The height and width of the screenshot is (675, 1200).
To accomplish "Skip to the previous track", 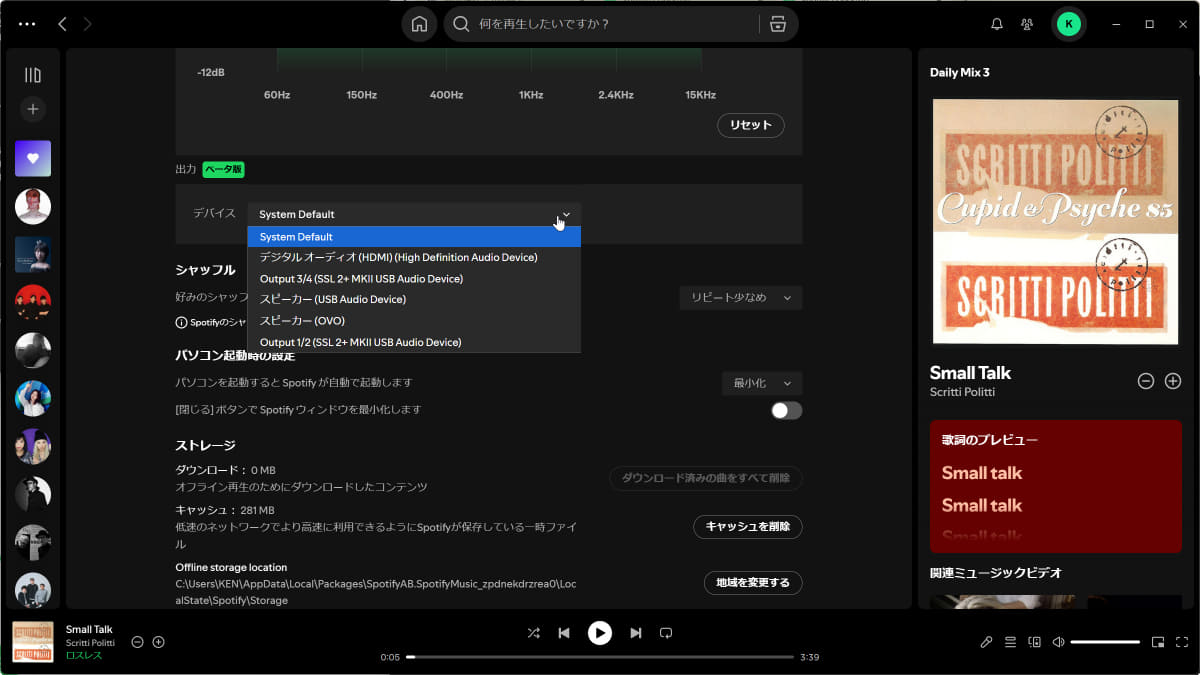I will pyautogui.click(x=564, y=633).
